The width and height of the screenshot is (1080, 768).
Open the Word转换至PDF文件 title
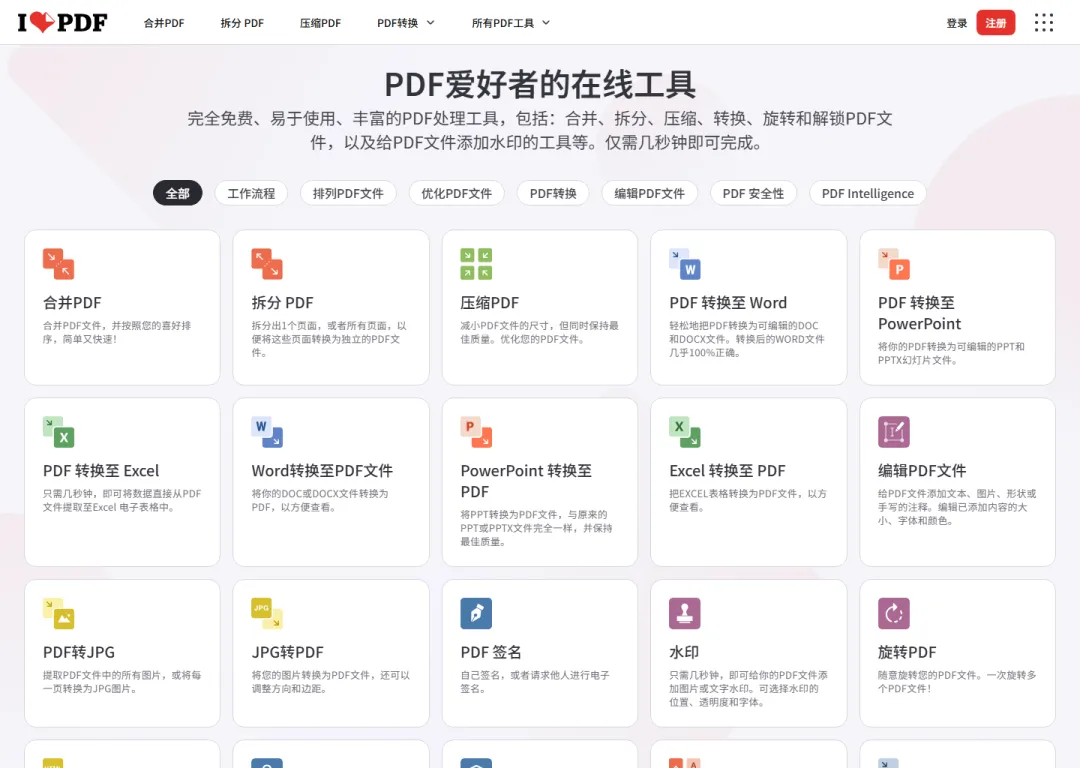[x=322, y=470]
